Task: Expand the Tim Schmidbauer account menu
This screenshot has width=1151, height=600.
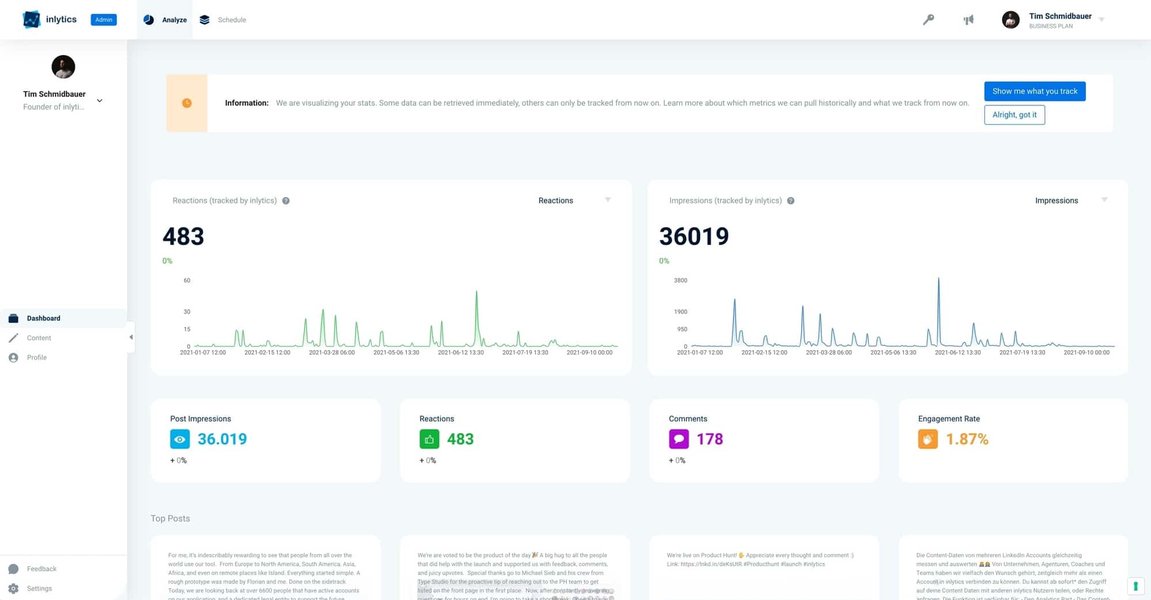Action: click(x=1099, y=18)
